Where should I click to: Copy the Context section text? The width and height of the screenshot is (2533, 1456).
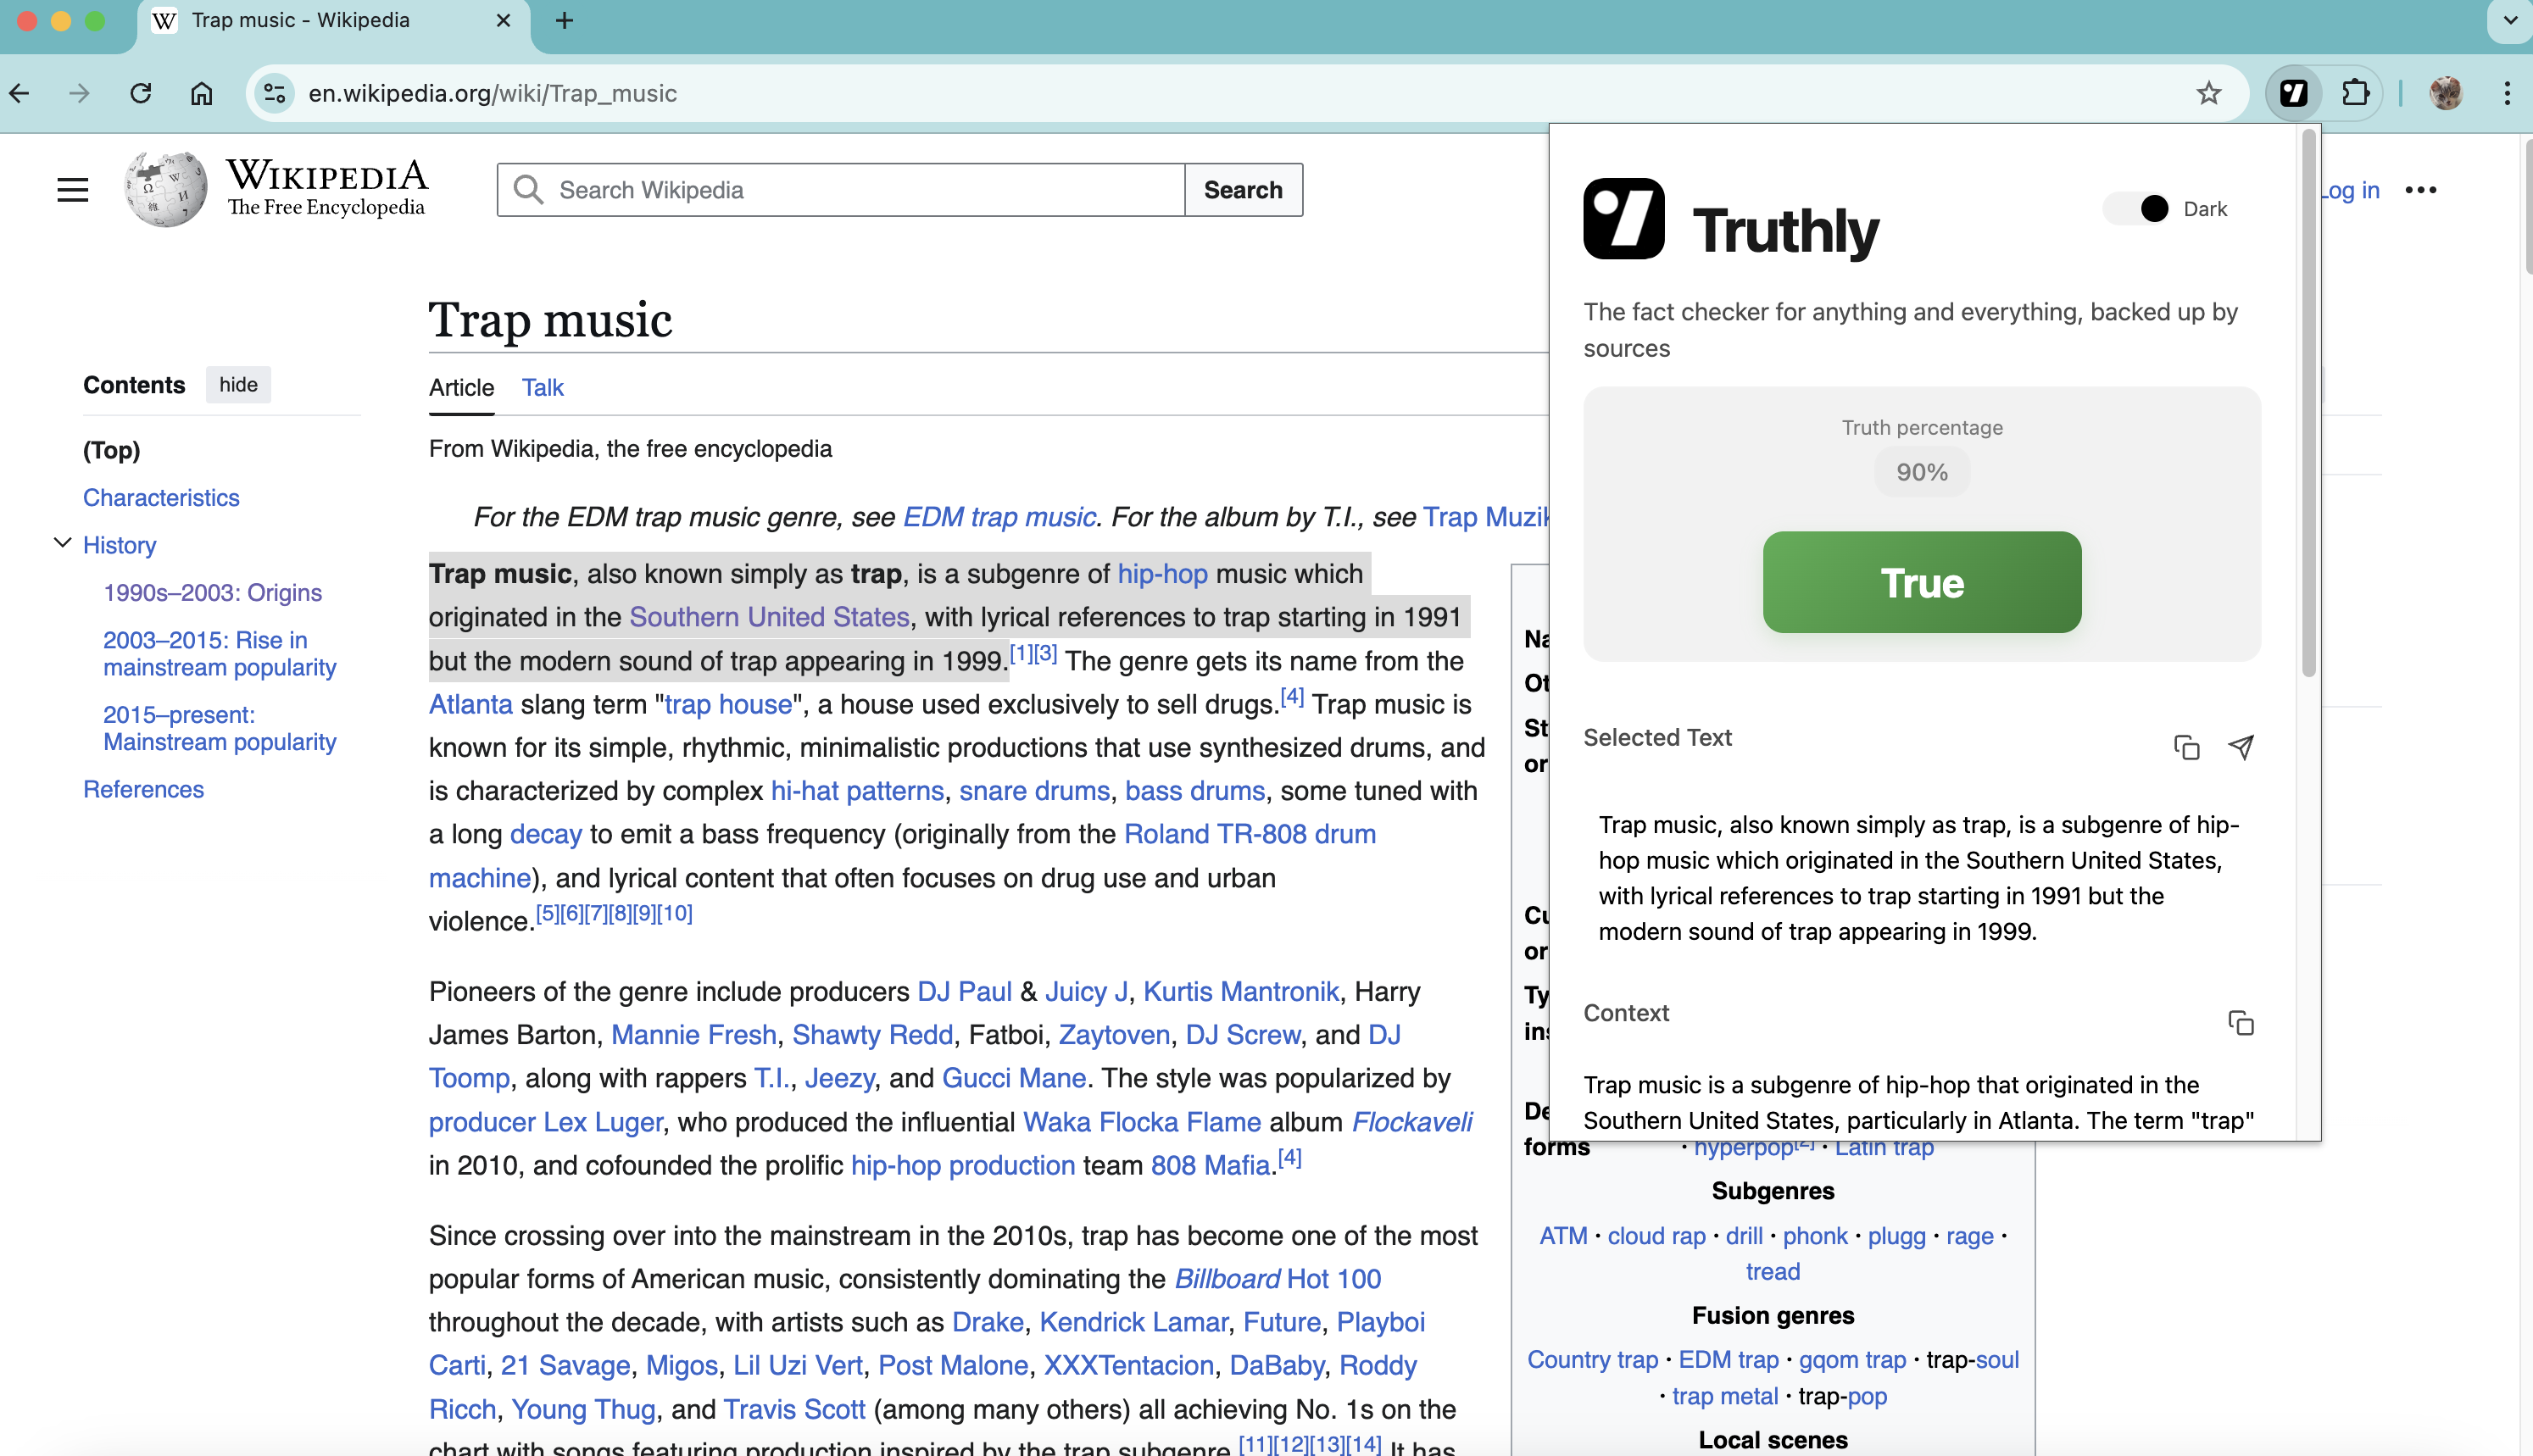(x=2241, y=1023)
